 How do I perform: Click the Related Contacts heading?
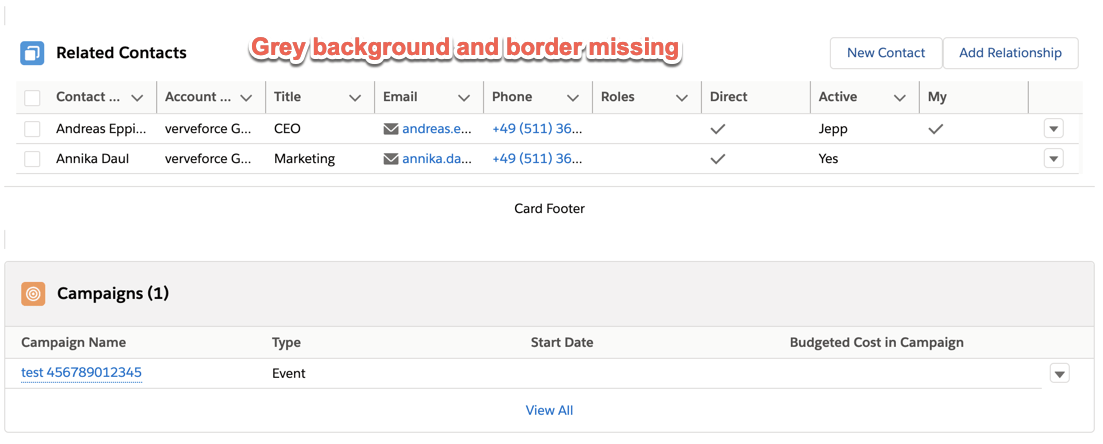[x=122, y=53]
